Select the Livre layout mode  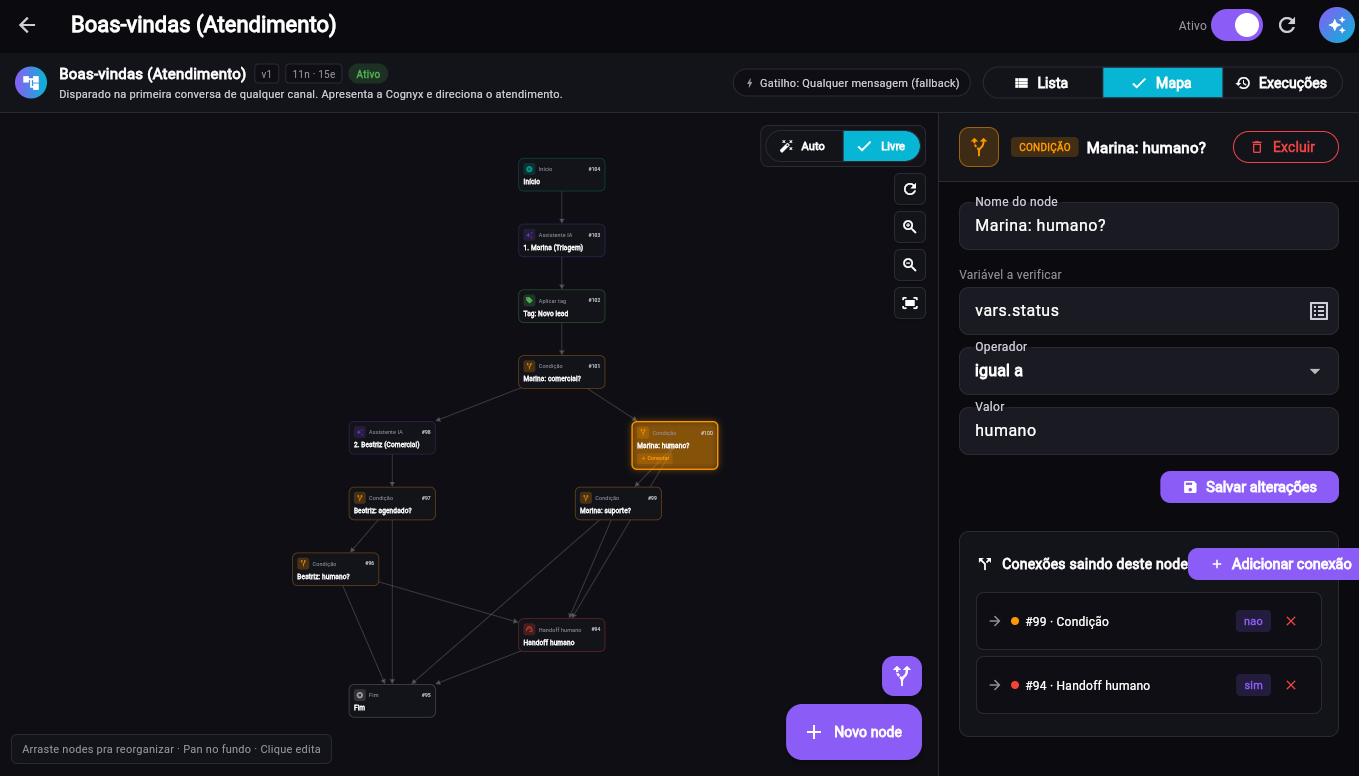point(881,146)
